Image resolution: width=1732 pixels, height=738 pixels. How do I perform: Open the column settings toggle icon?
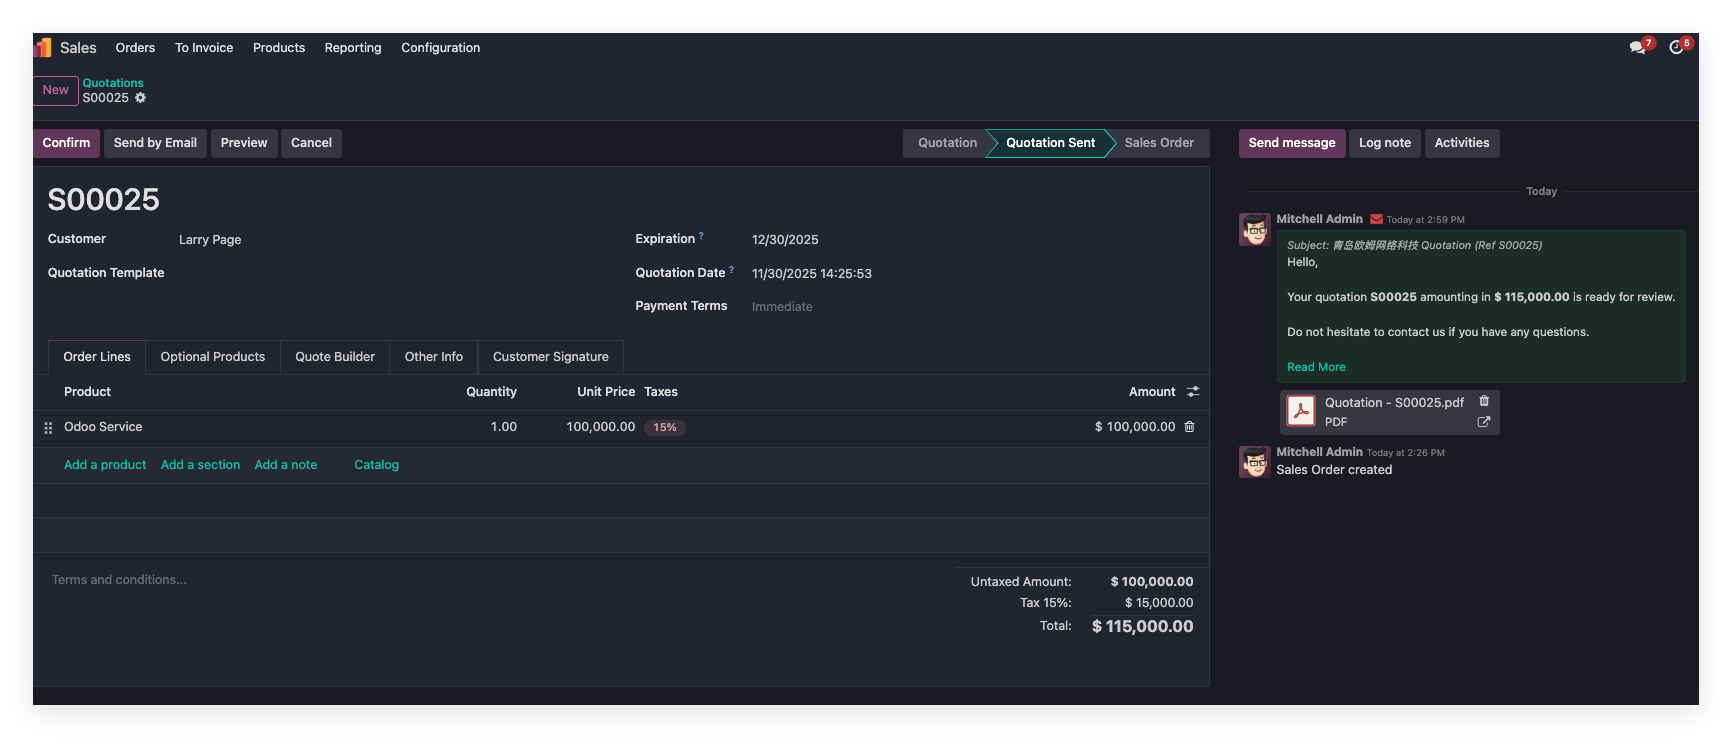pyautogui.click(x=1192, y=392)
